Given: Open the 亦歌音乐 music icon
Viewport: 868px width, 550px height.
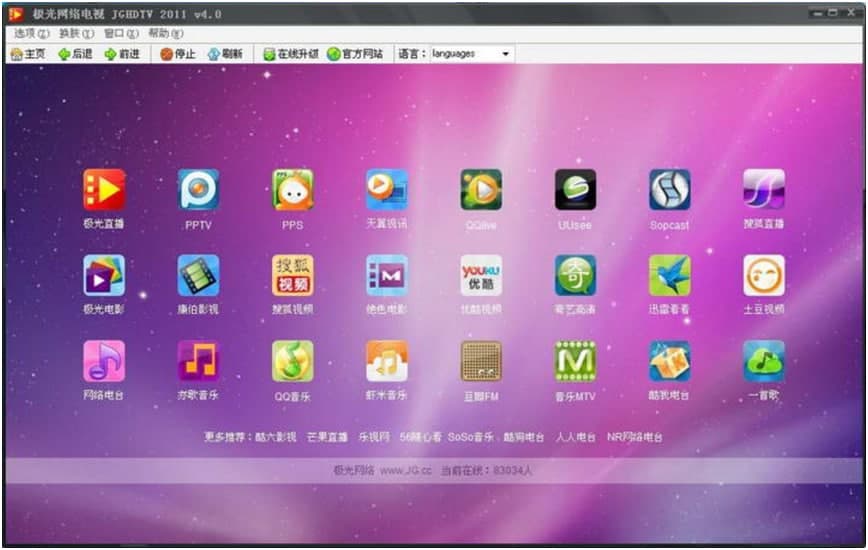Looking at the screenshot, I should tap(198, 361).
